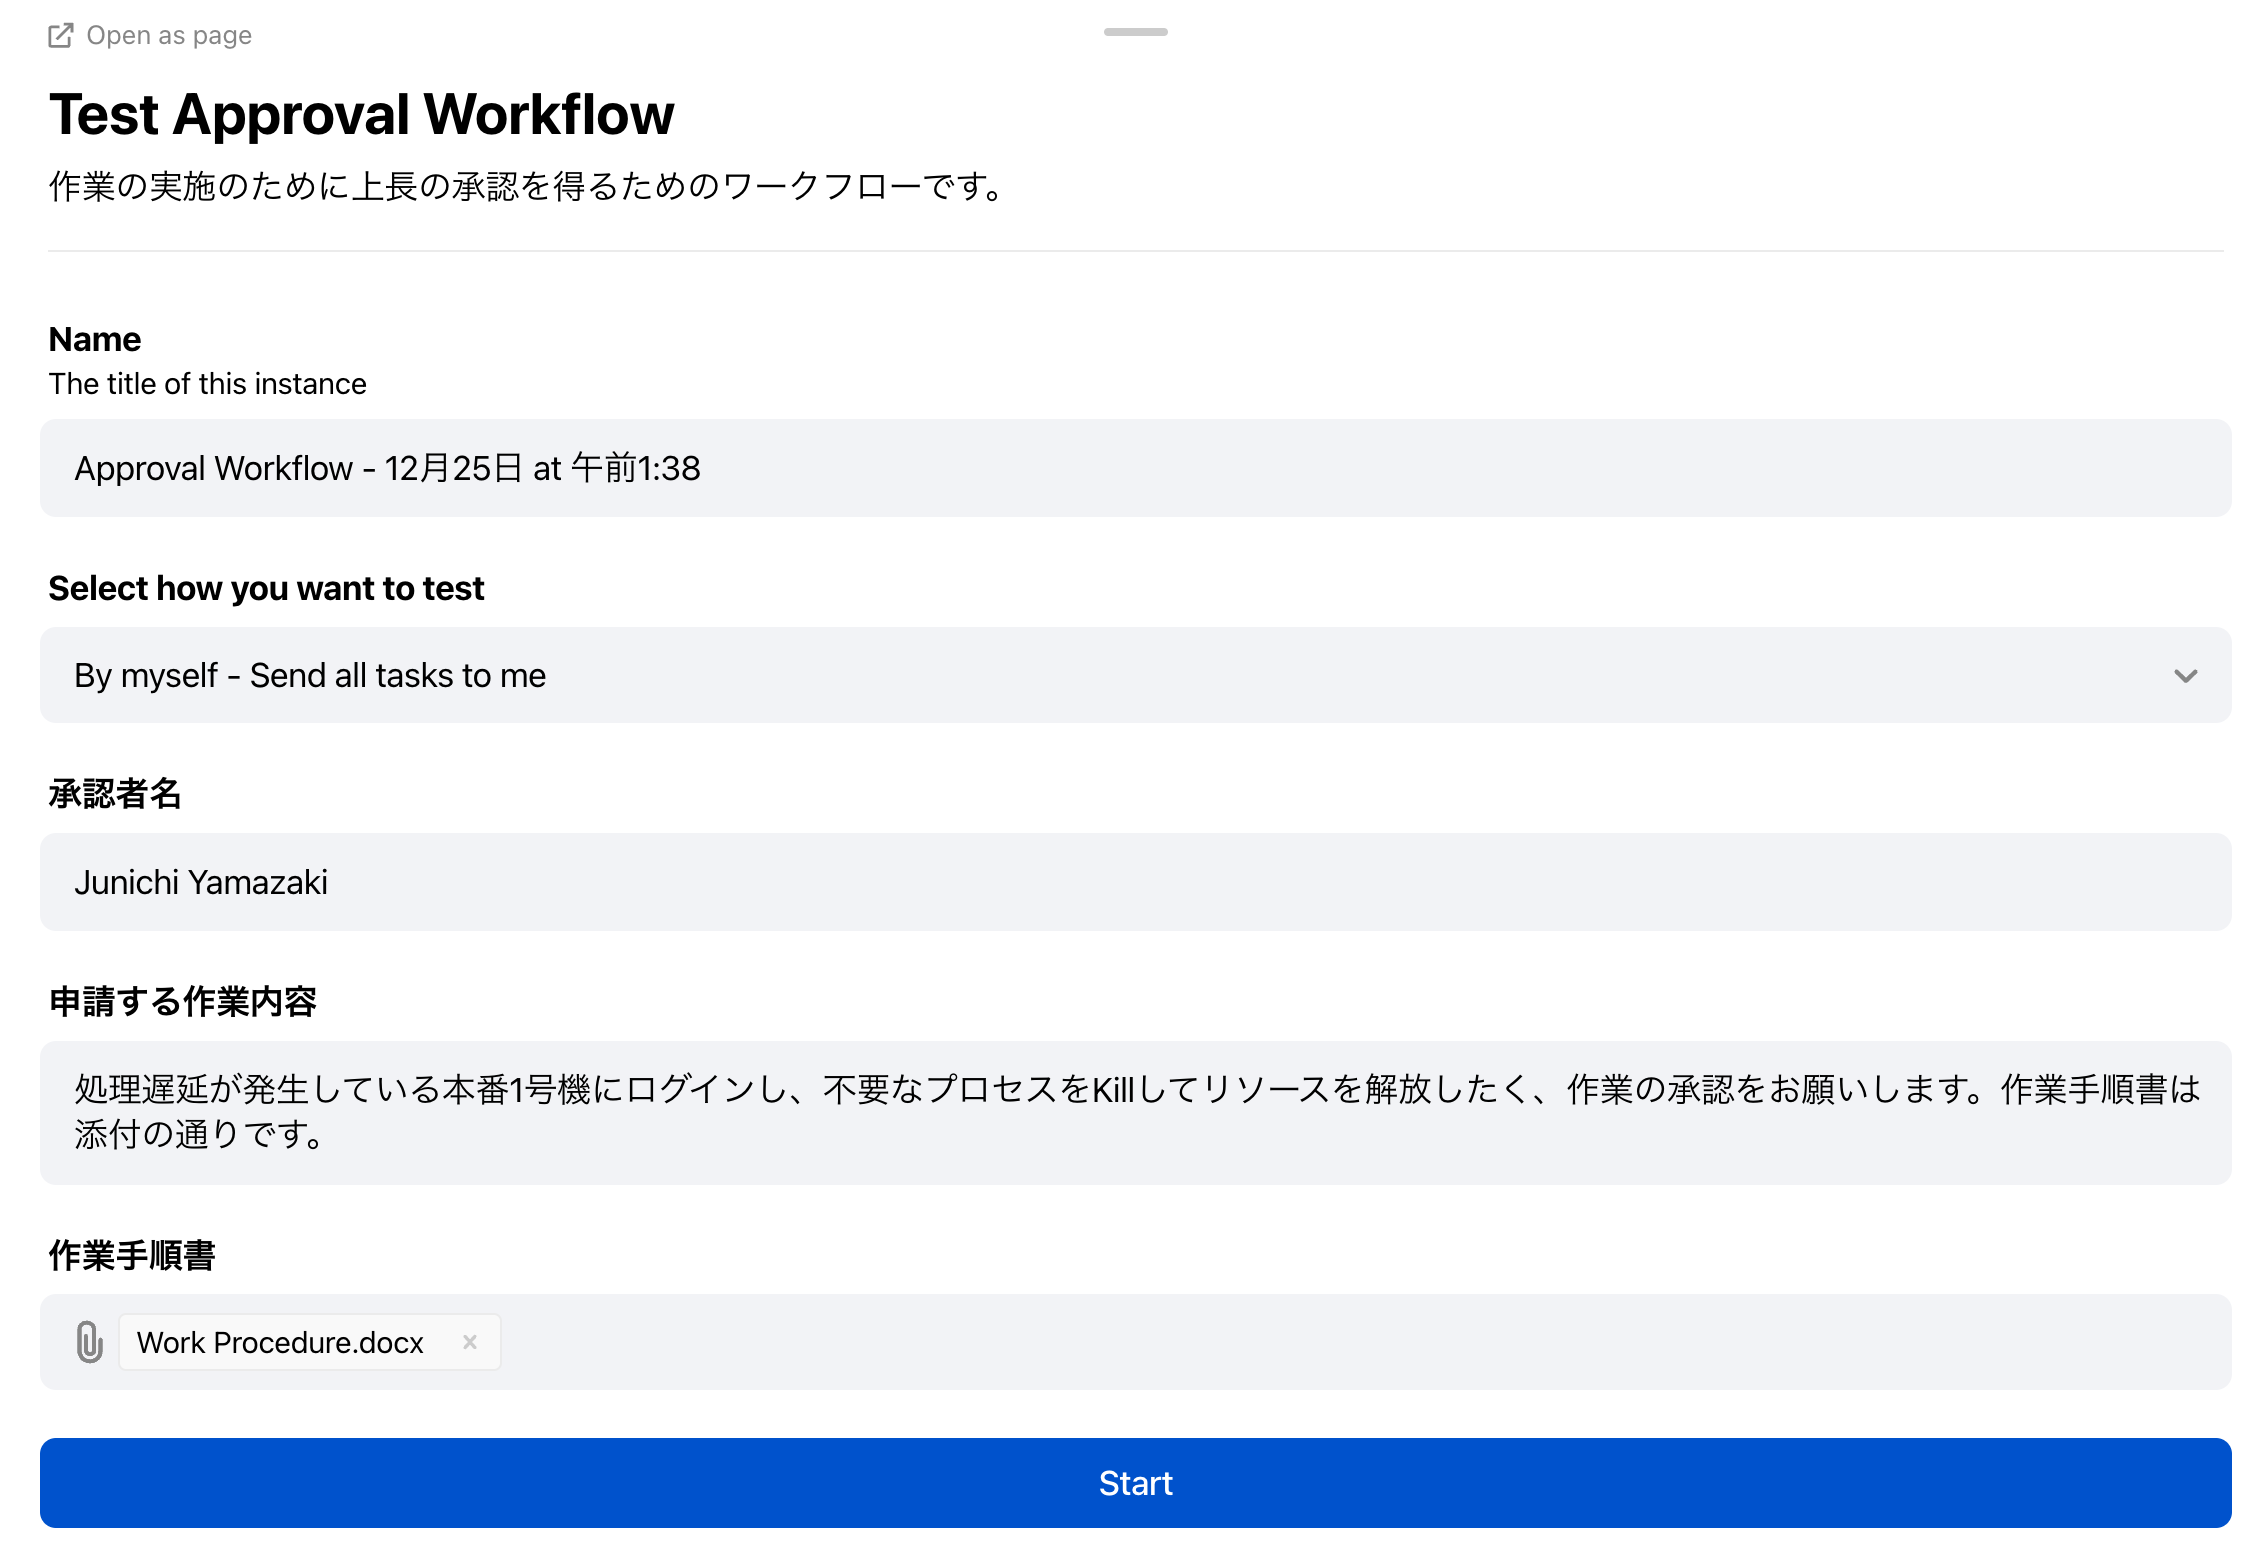Remove the Work Procedure.docx attachment
Image resolution: width=2266 pixels, height=1556 pixels.
(470, 1342)
